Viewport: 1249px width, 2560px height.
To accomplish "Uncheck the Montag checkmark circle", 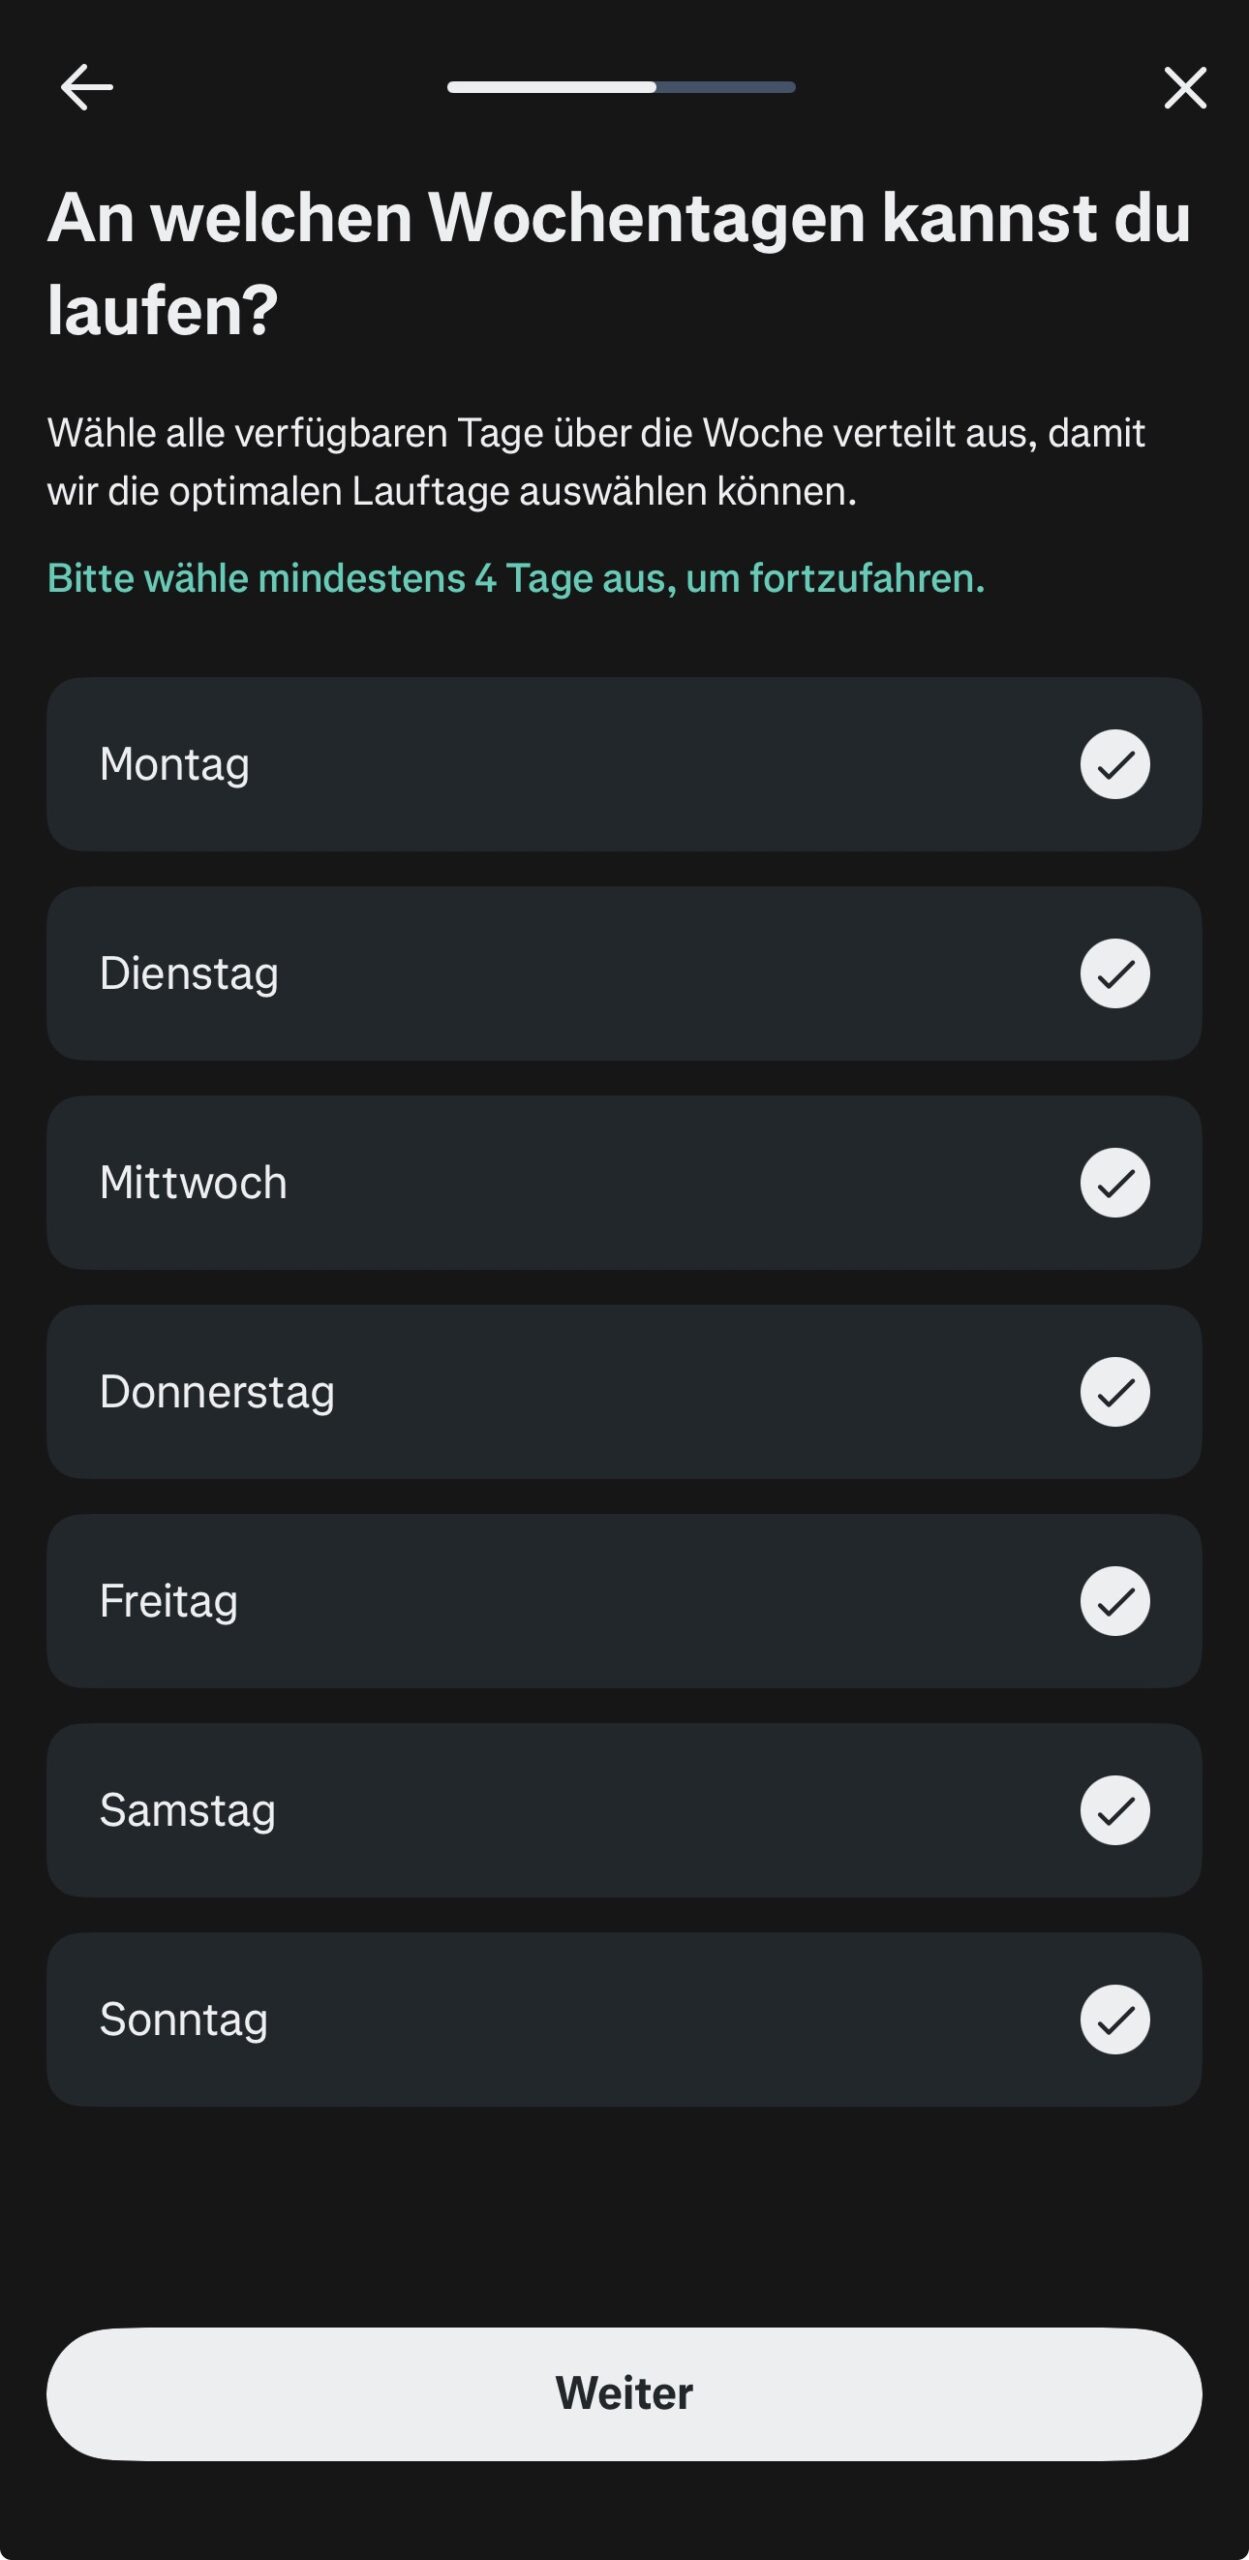I will [1114, 765].
